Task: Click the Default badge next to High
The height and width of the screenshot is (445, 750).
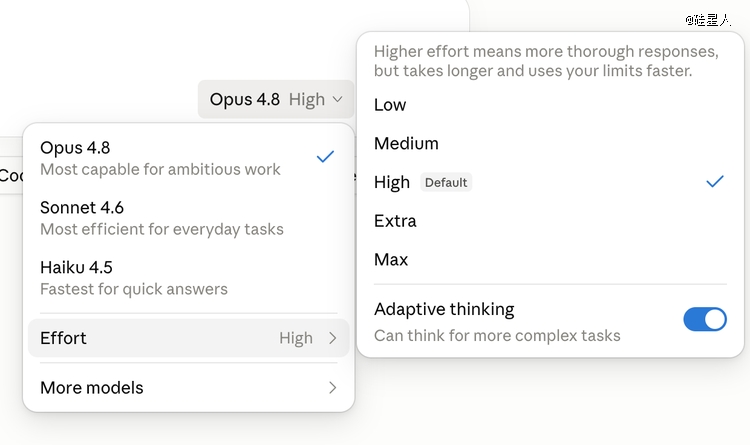Action: 446,182
